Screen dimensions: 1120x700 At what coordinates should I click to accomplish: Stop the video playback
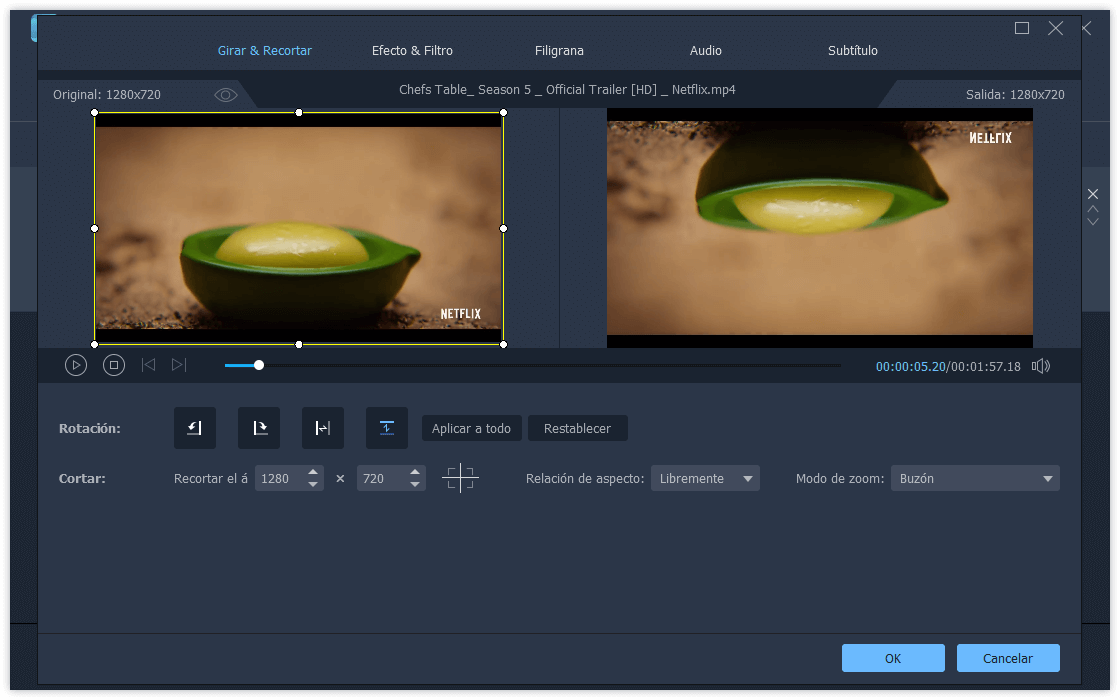114,366
